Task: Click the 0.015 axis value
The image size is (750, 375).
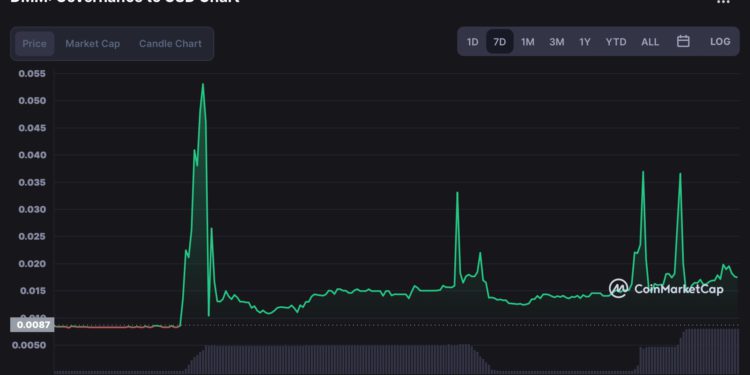Action: point(33,291)
